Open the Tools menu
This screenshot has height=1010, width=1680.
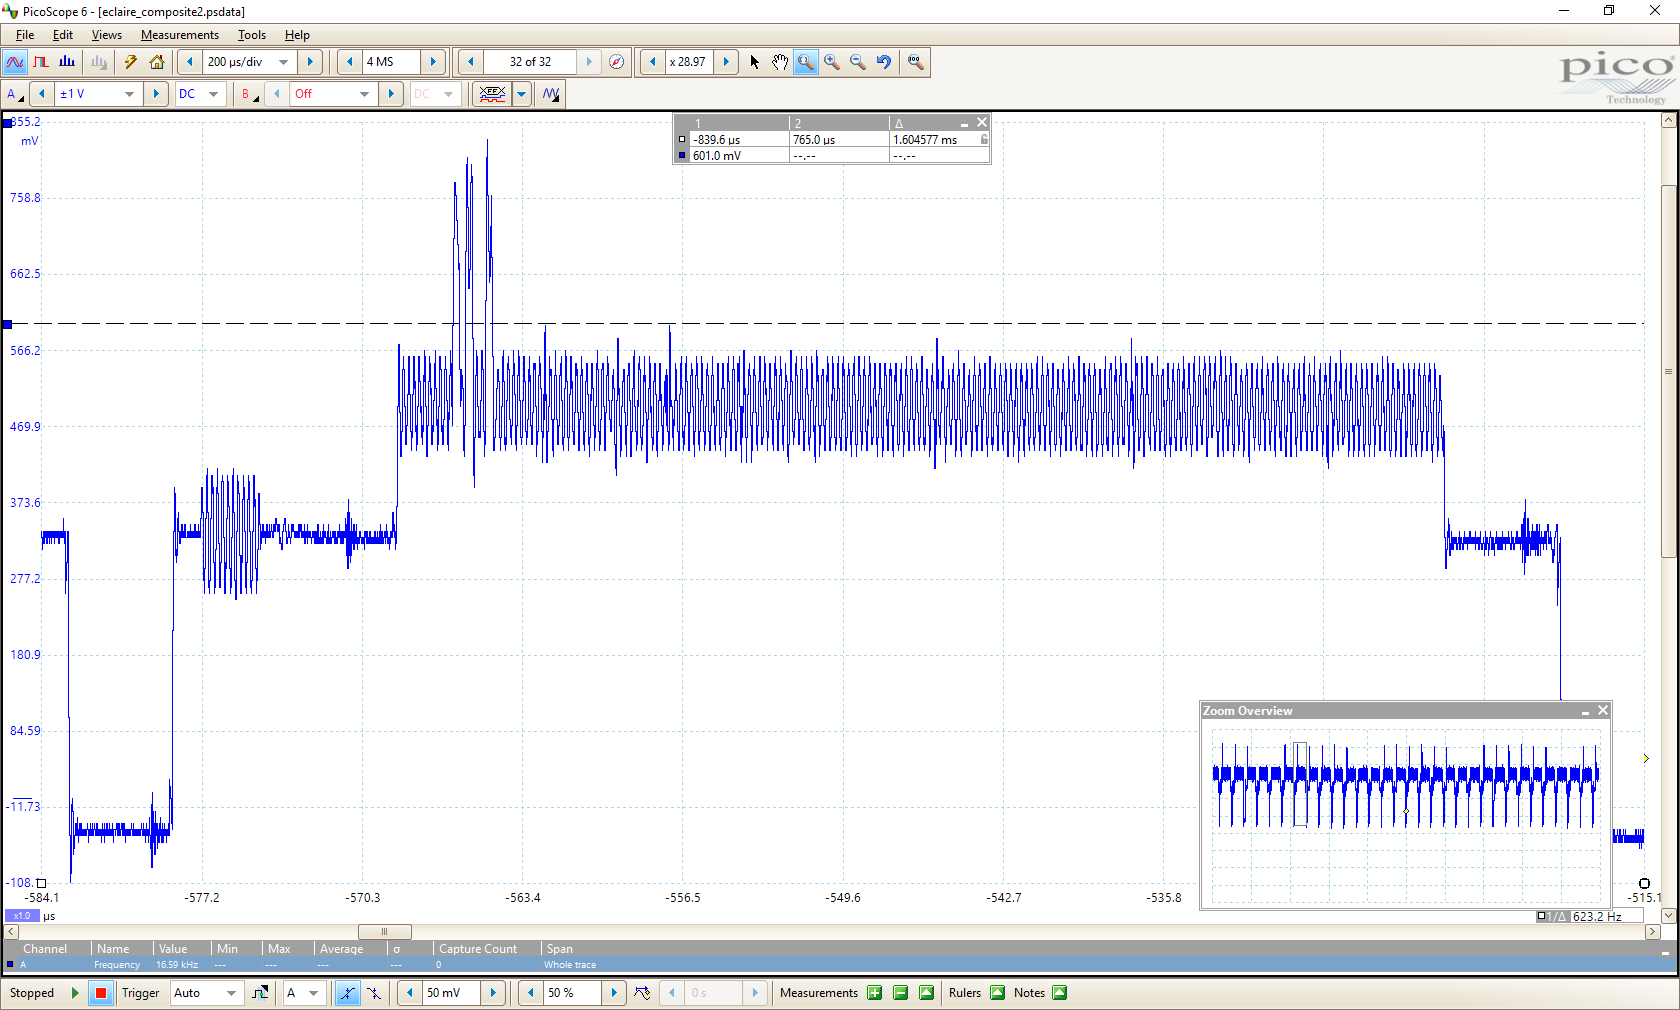coord(252,35)
